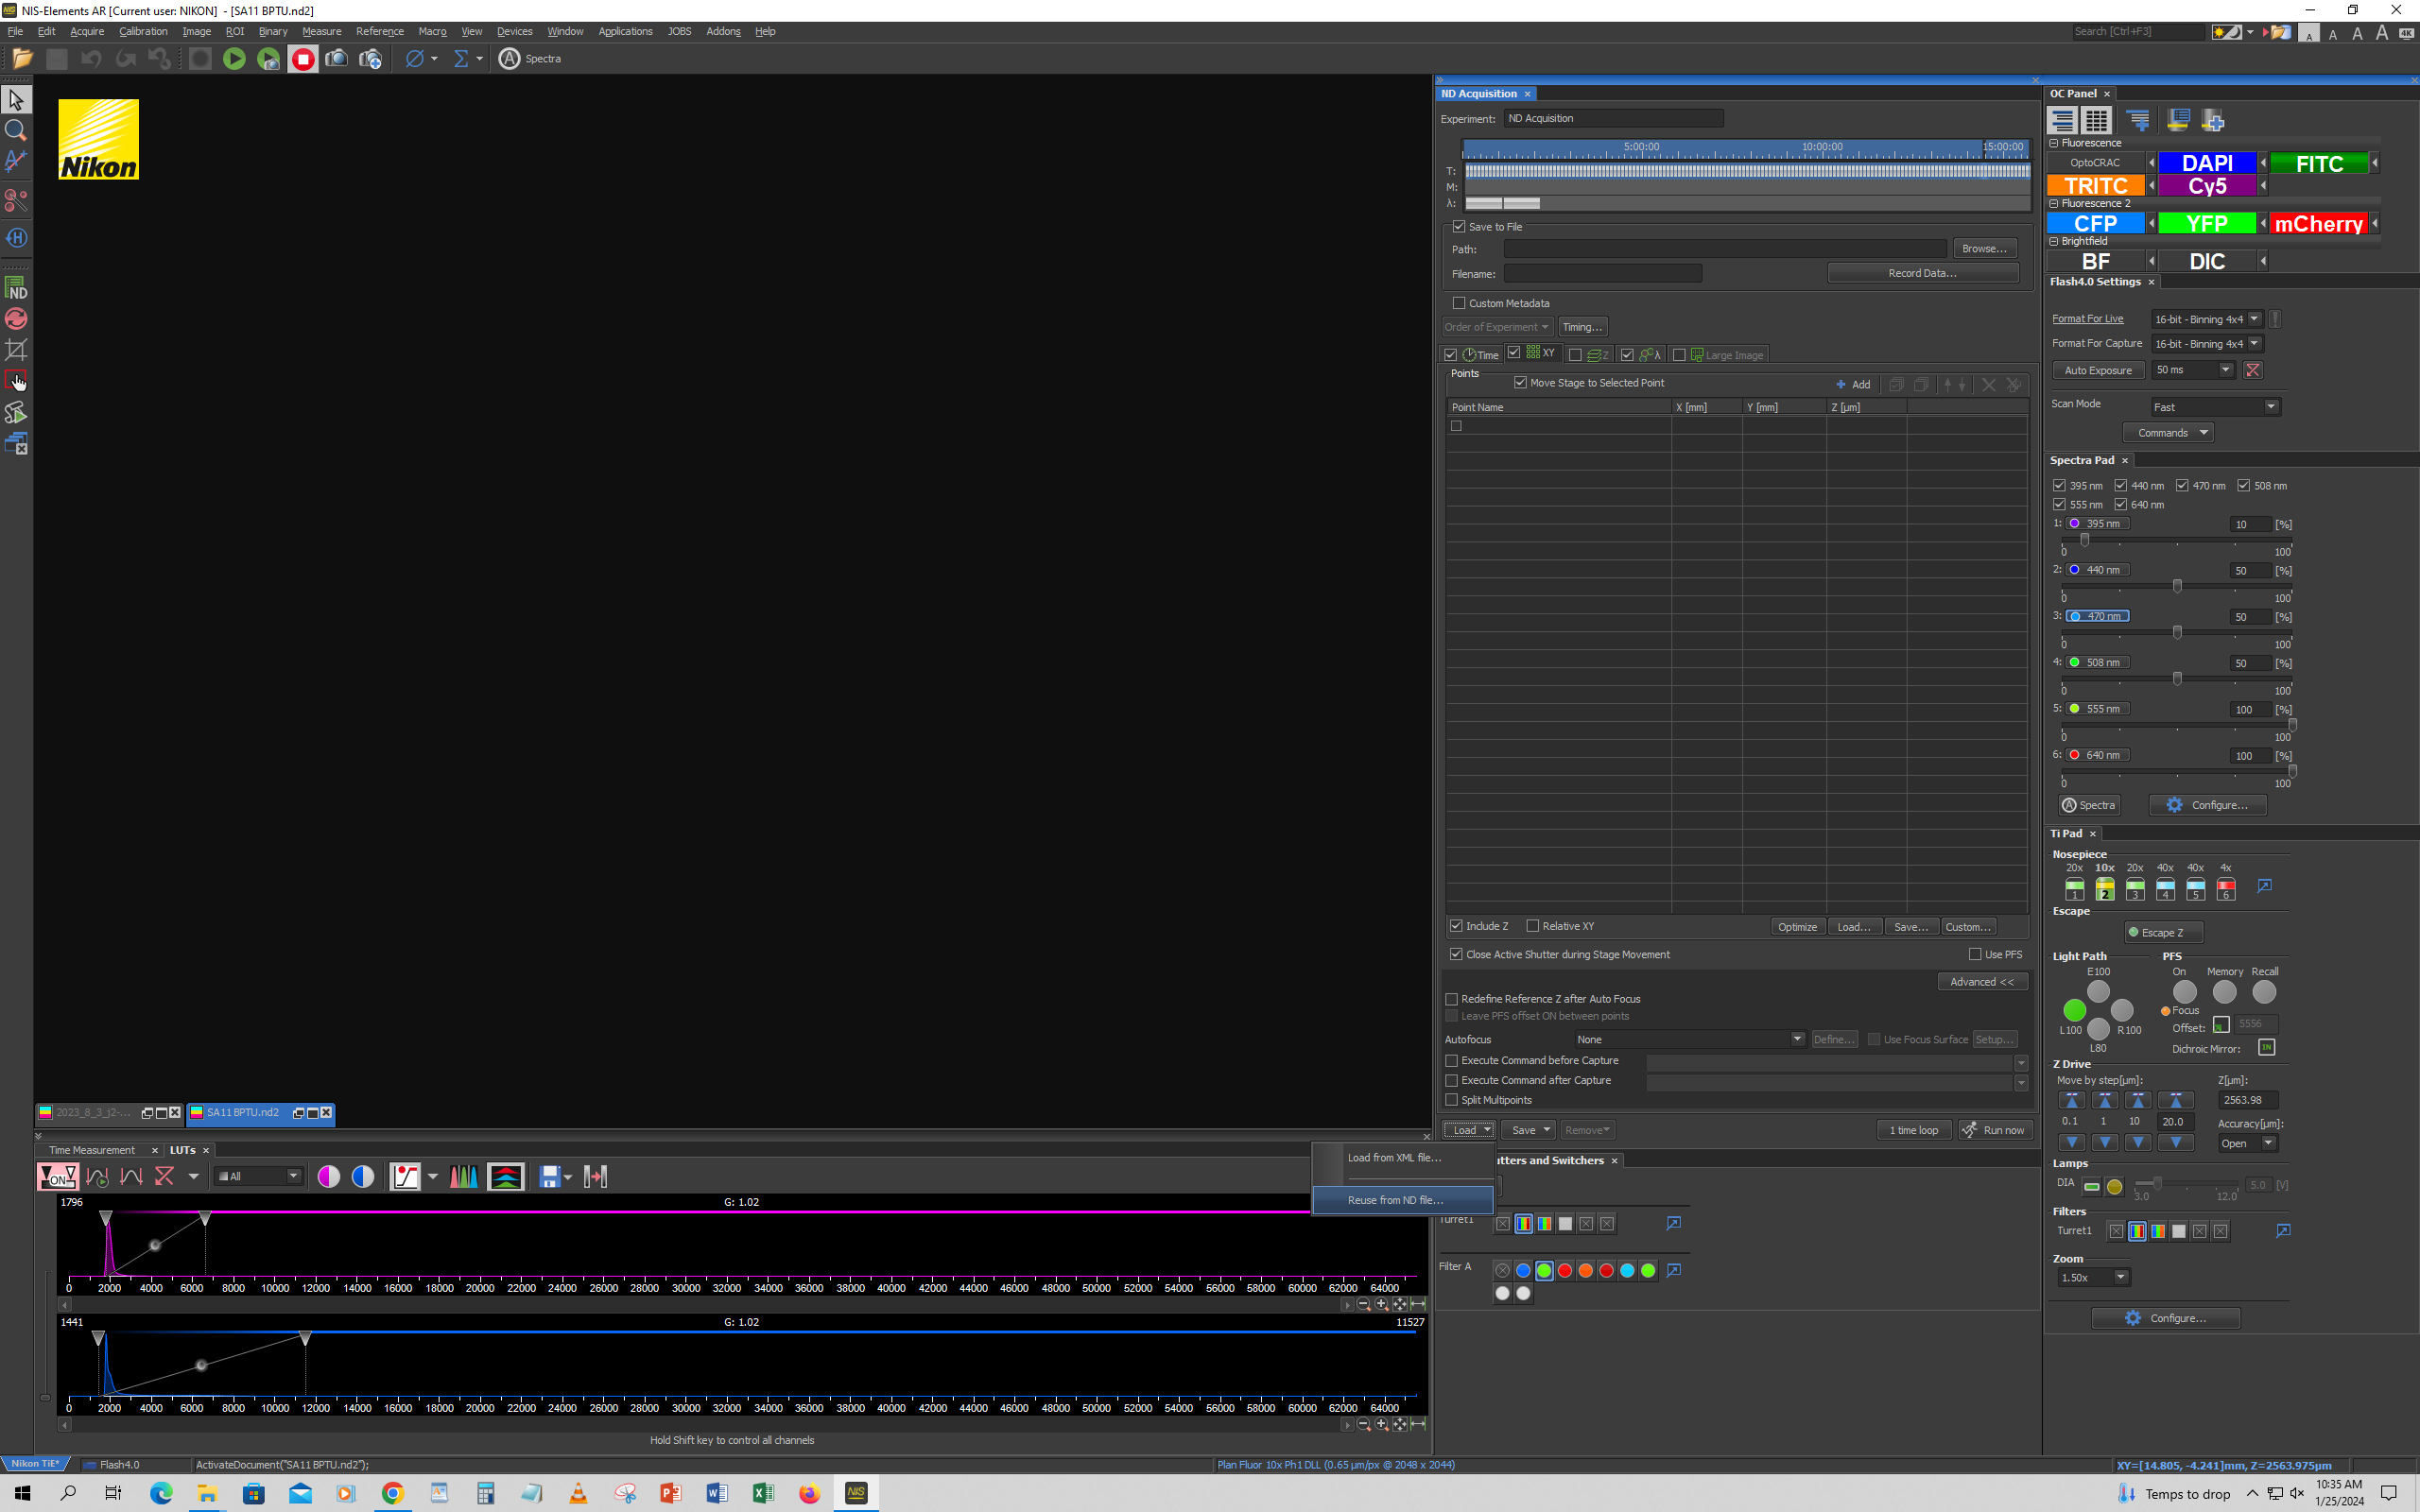Click the Open folder toolbar icon

tap(22, 59)
